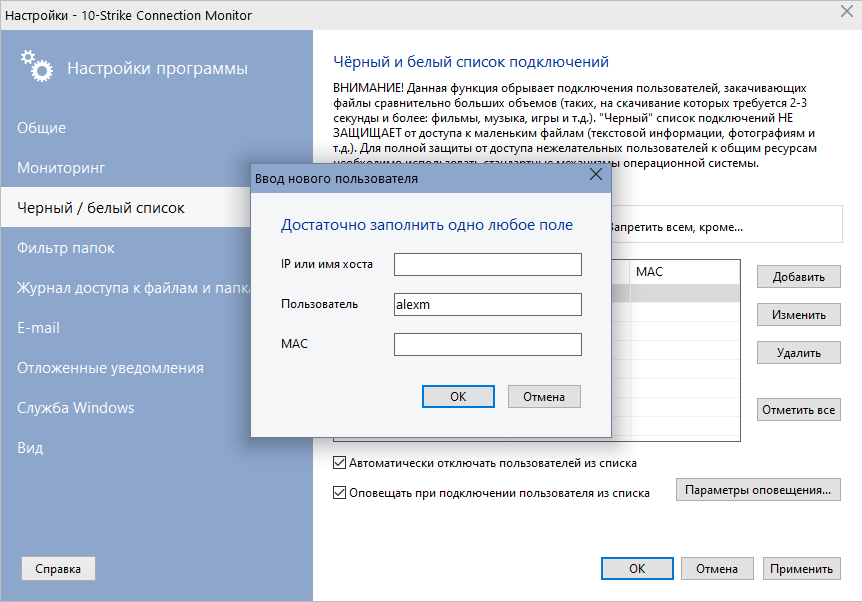862x602 pixels.
Task: Click Отмена in the Настройки window
Action: 717,568
